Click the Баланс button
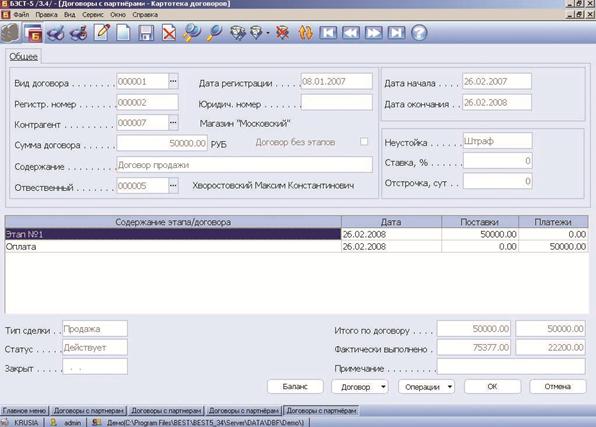 pos(295,387)
